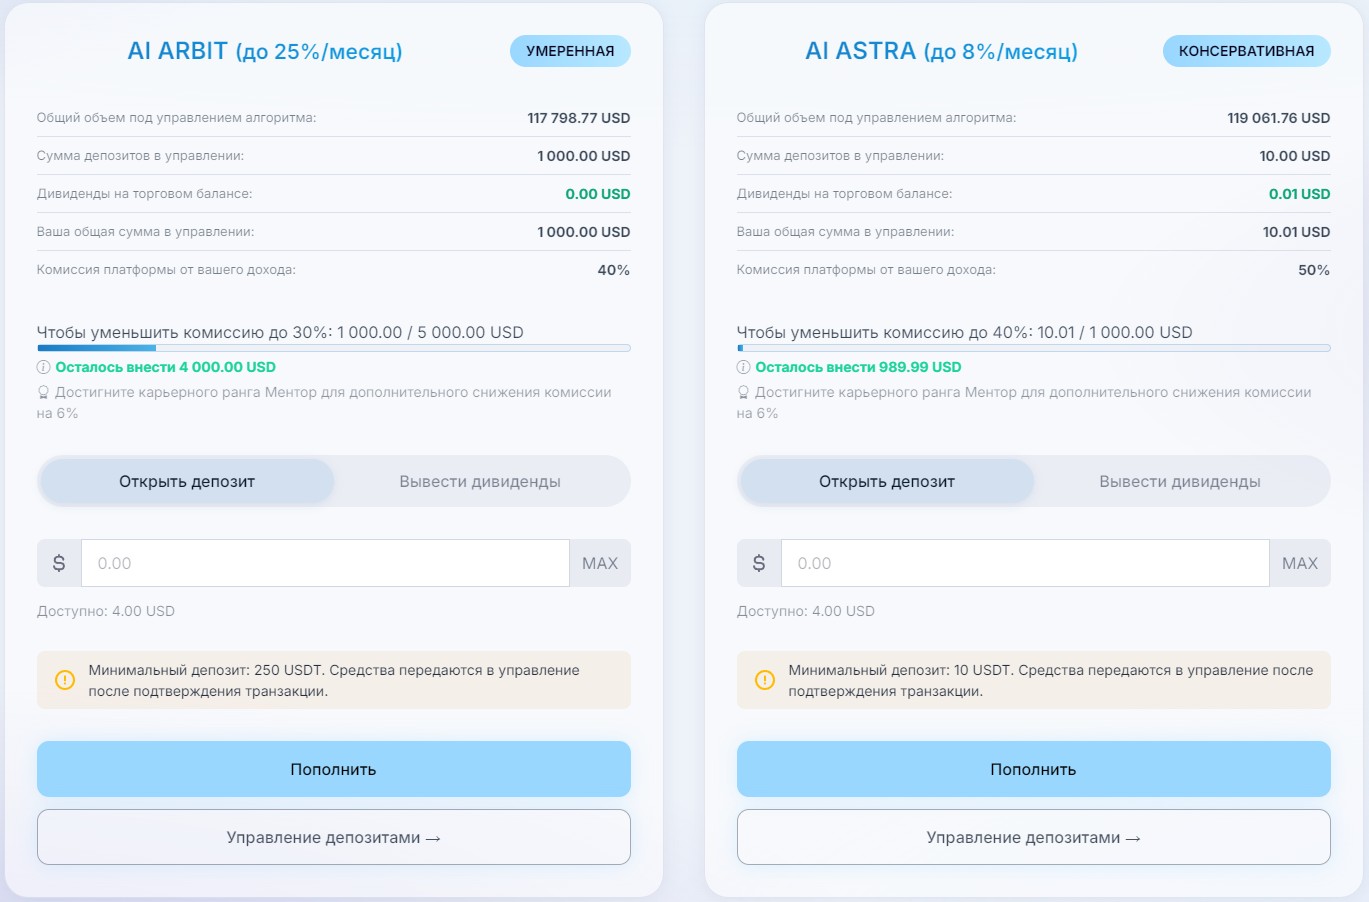Click warning icon near 'Минимальный депозит: 10 USDT'
1369x902 pixels.
(765, 680)
